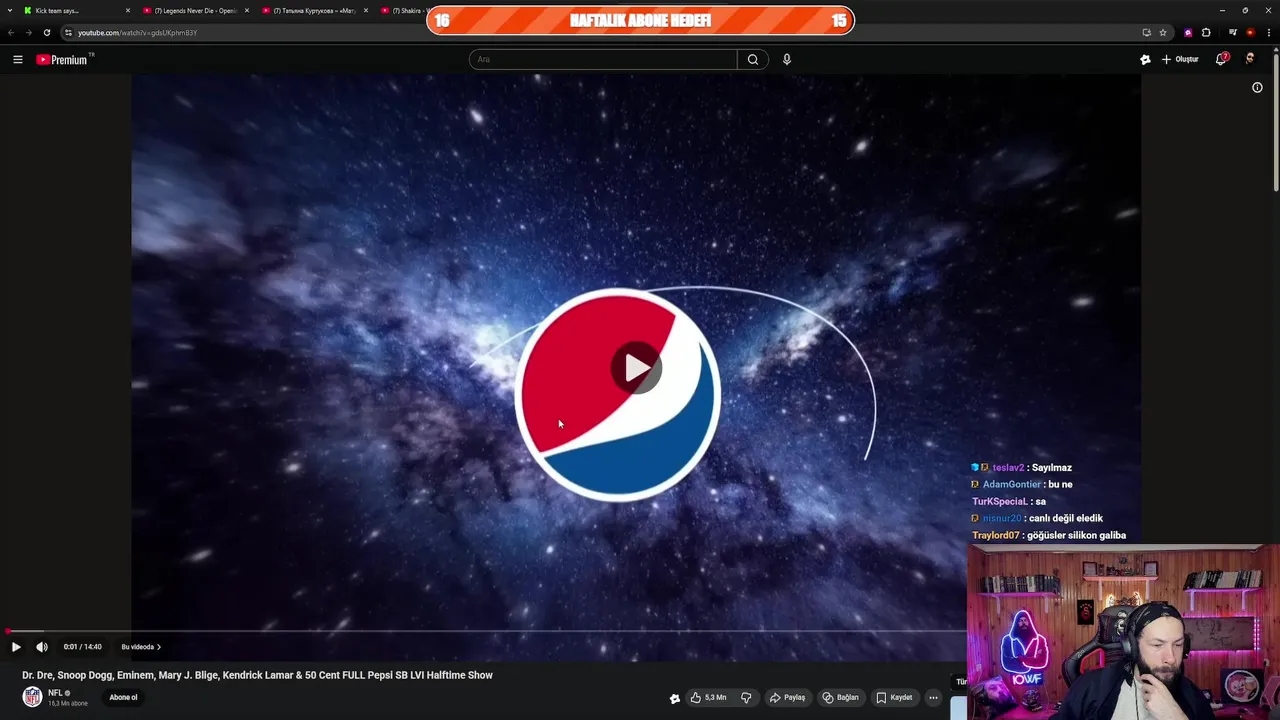Screen dimensions: 1280x720
Task: Open the NFL channel name link
Action: click(x=55, y=693)
